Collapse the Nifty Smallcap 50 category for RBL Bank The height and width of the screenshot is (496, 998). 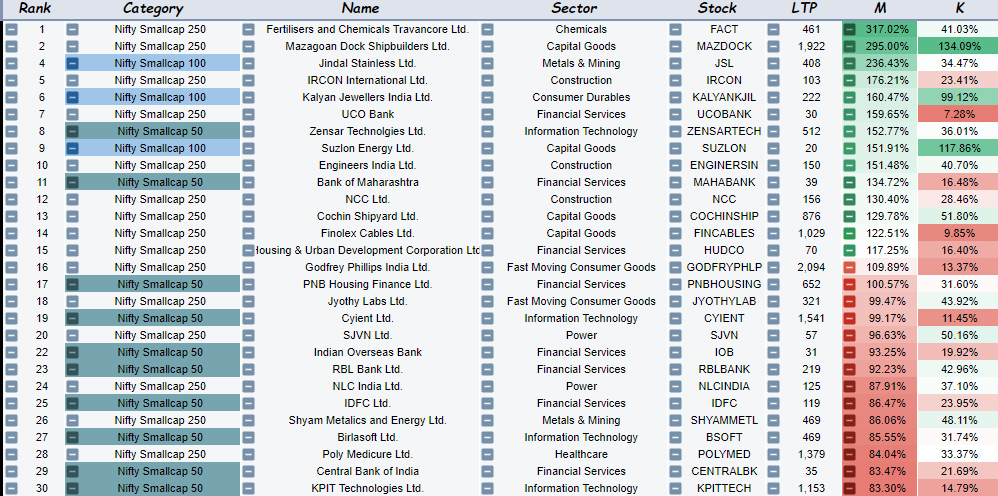coord(73,369)
